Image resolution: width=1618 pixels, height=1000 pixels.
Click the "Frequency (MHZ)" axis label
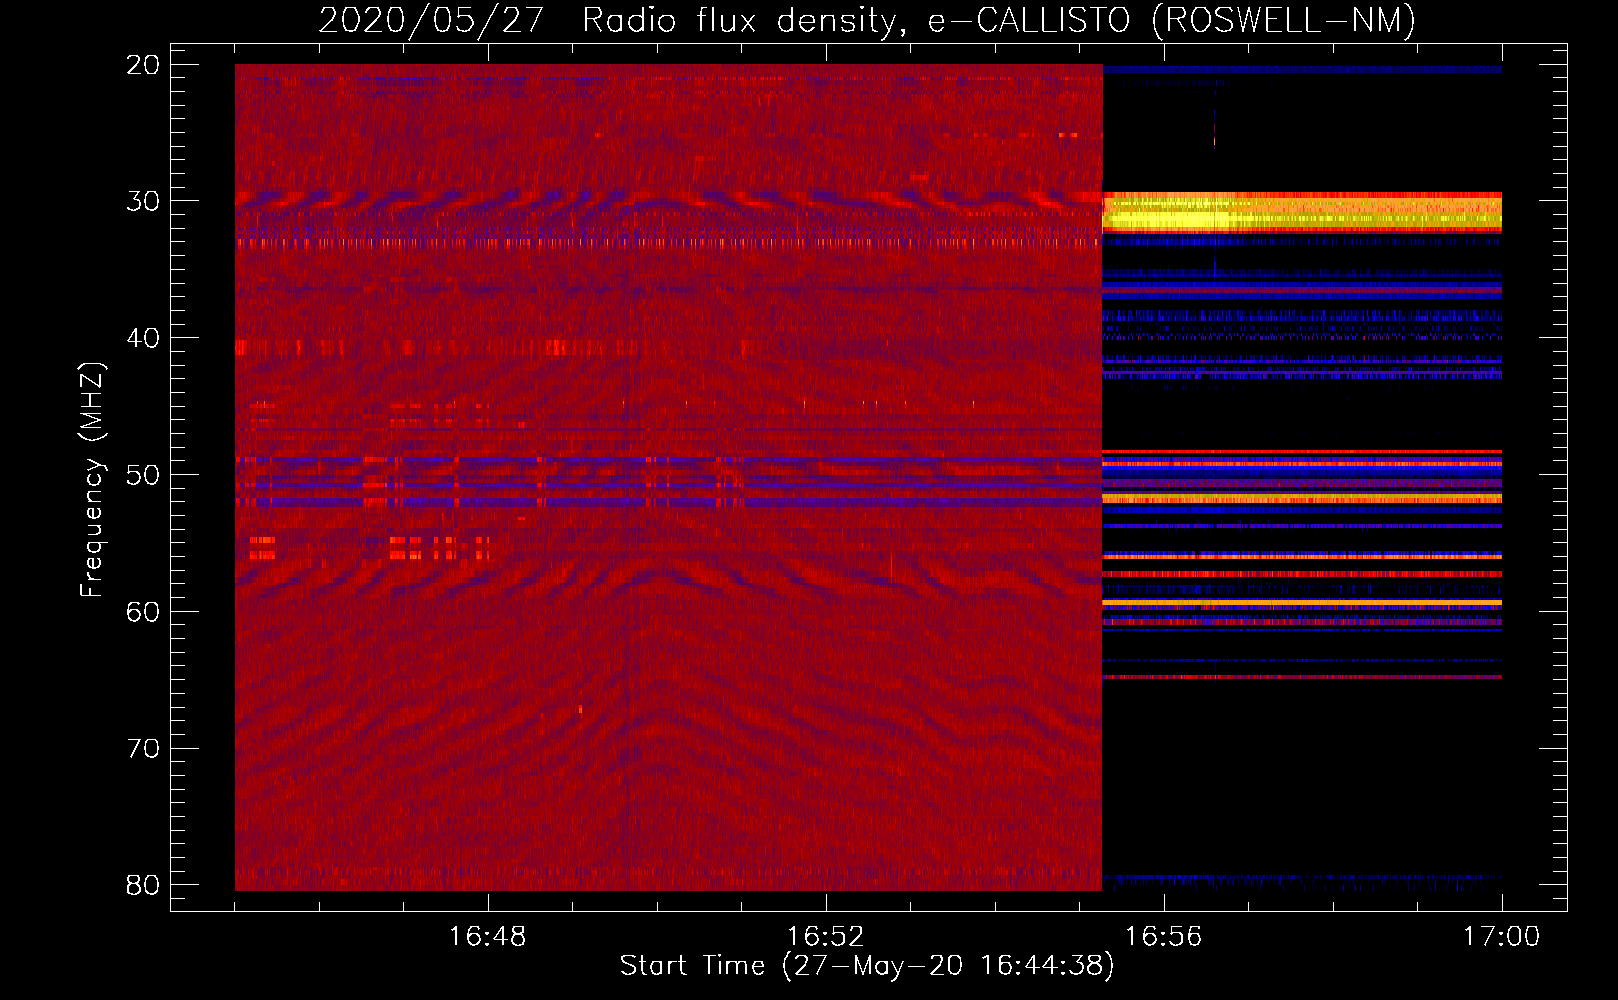(92, 479)
